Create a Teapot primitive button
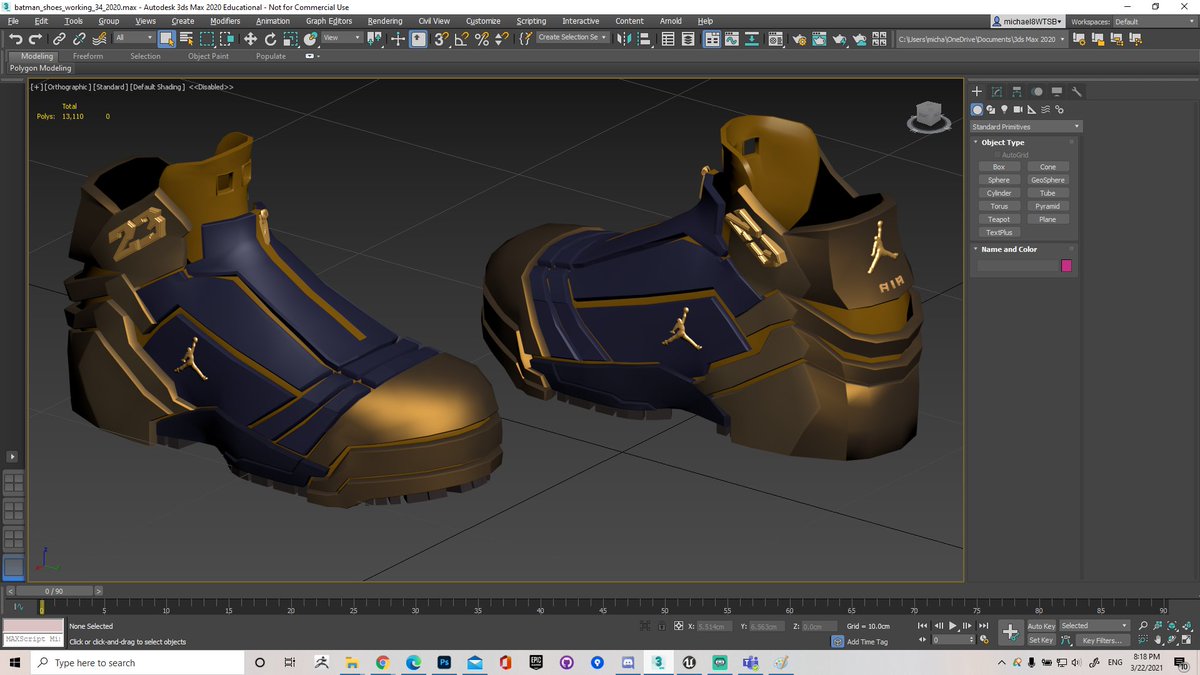The image size is (1200, 675). click(999, 219)
